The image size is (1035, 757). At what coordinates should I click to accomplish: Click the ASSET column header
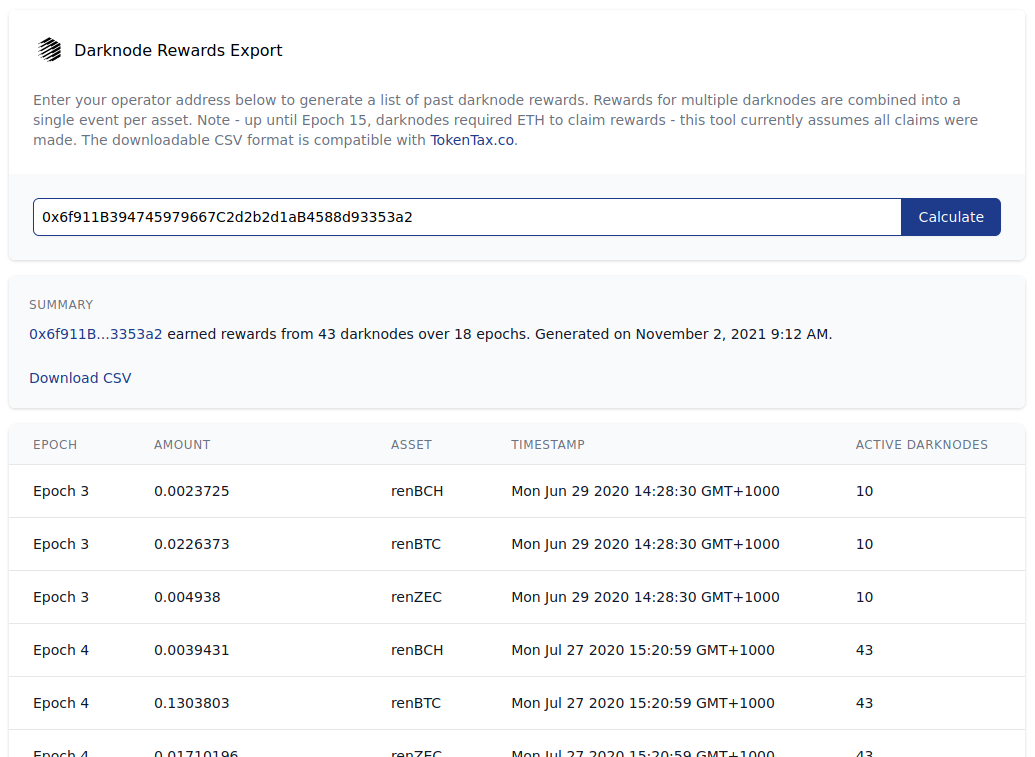411,445
